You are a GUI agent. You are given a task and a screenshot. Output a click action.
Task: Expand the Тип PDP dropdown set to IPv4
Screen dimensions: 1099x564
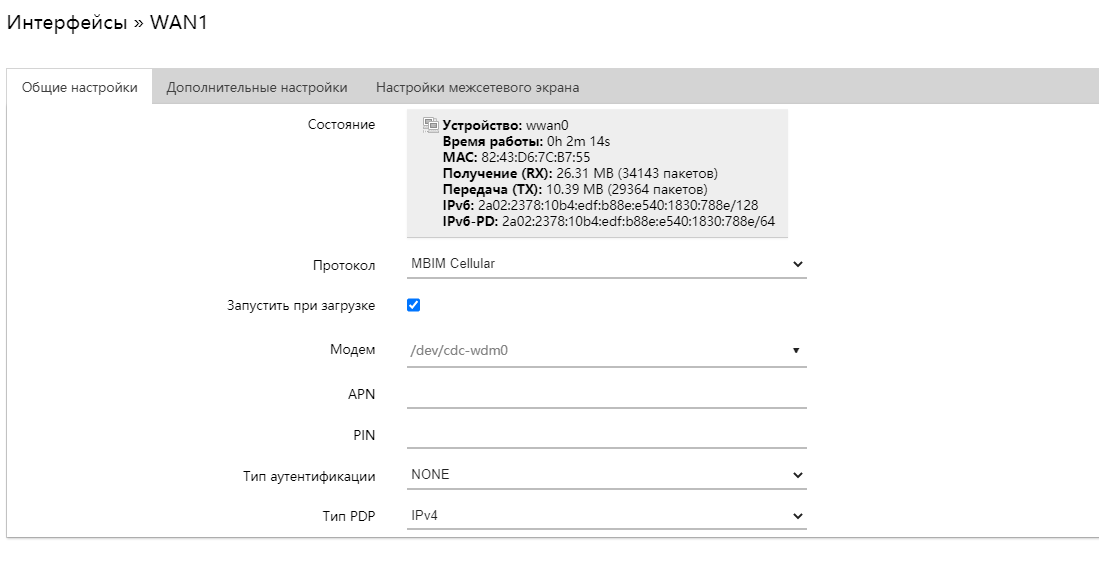(x=606, y=516)
